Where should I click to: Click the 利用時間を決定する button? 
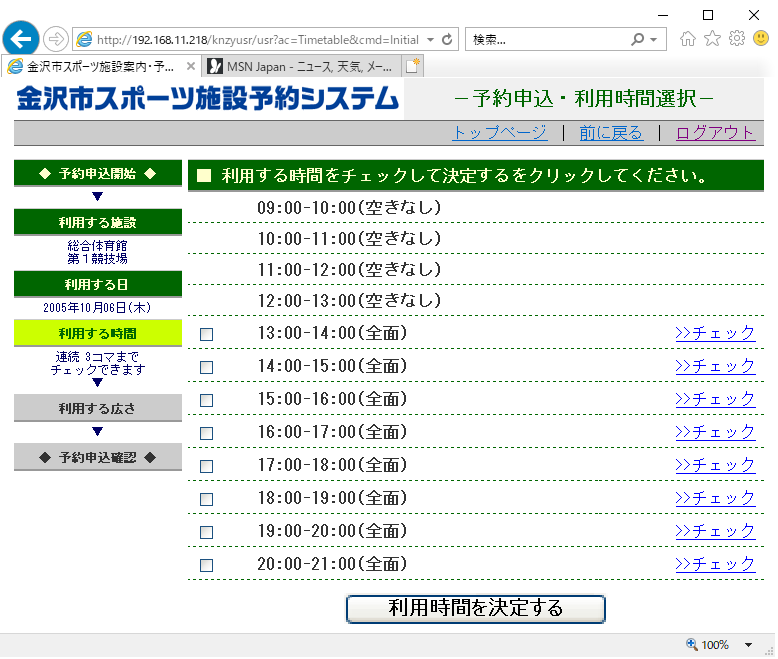(x=475, y=608)
